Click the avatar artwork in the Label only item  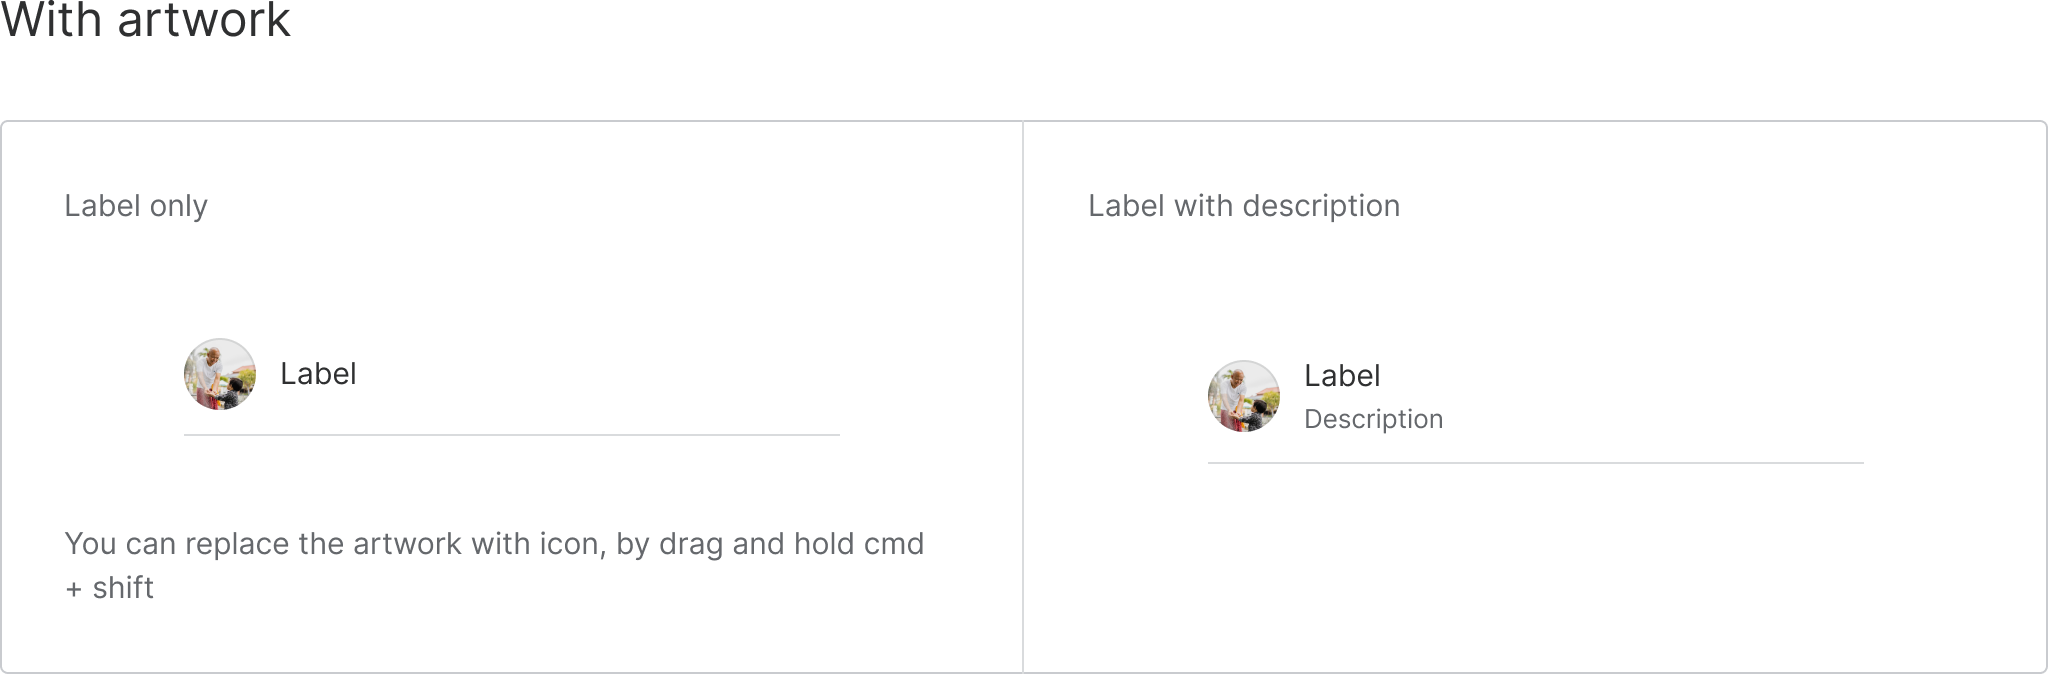[220, 374]
